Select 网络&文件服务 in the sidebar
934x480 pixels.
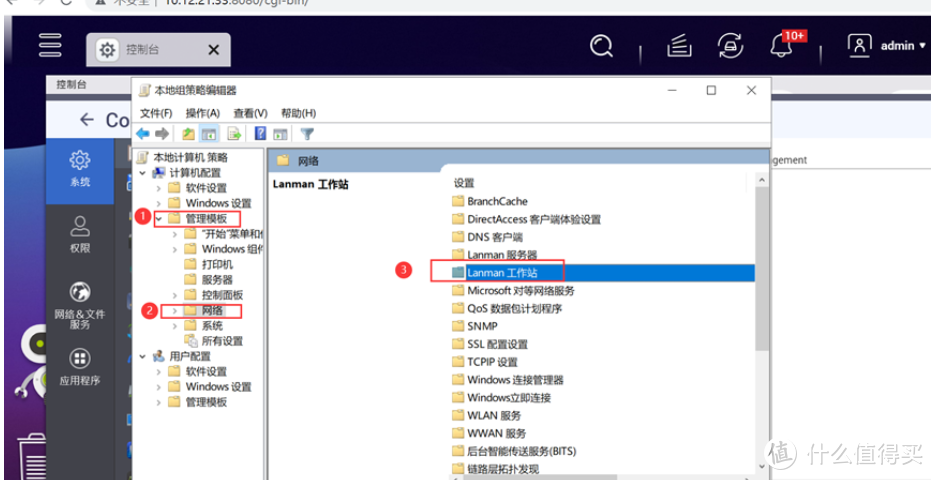coord(80,305)
